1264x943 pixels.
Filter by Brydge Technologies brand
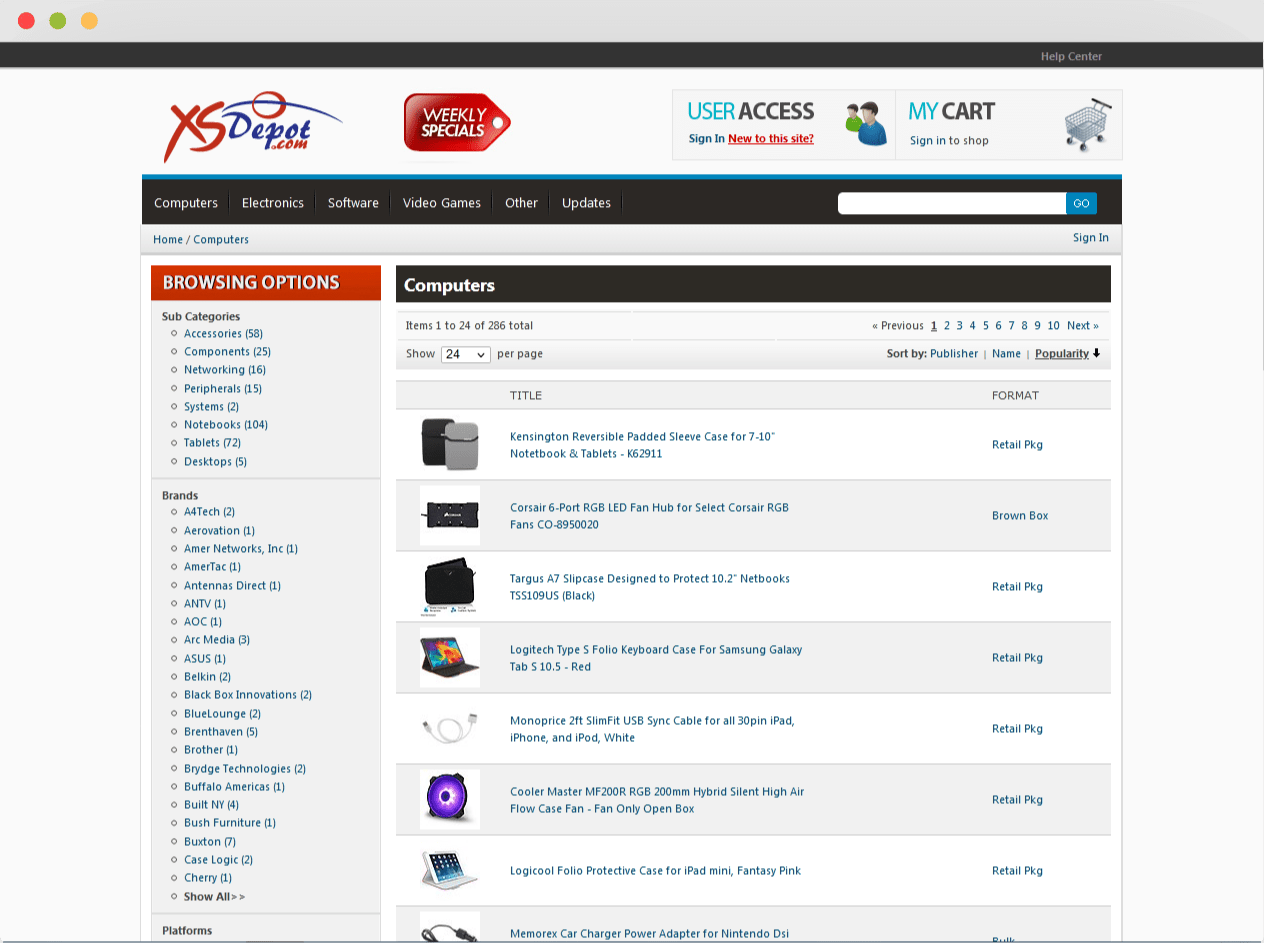click(x=245, y=769)
